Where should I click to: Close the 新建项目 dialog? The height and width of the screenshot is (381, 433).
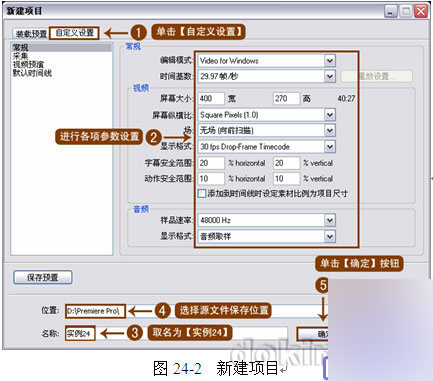pyautogui.click(x=421, y=12)
